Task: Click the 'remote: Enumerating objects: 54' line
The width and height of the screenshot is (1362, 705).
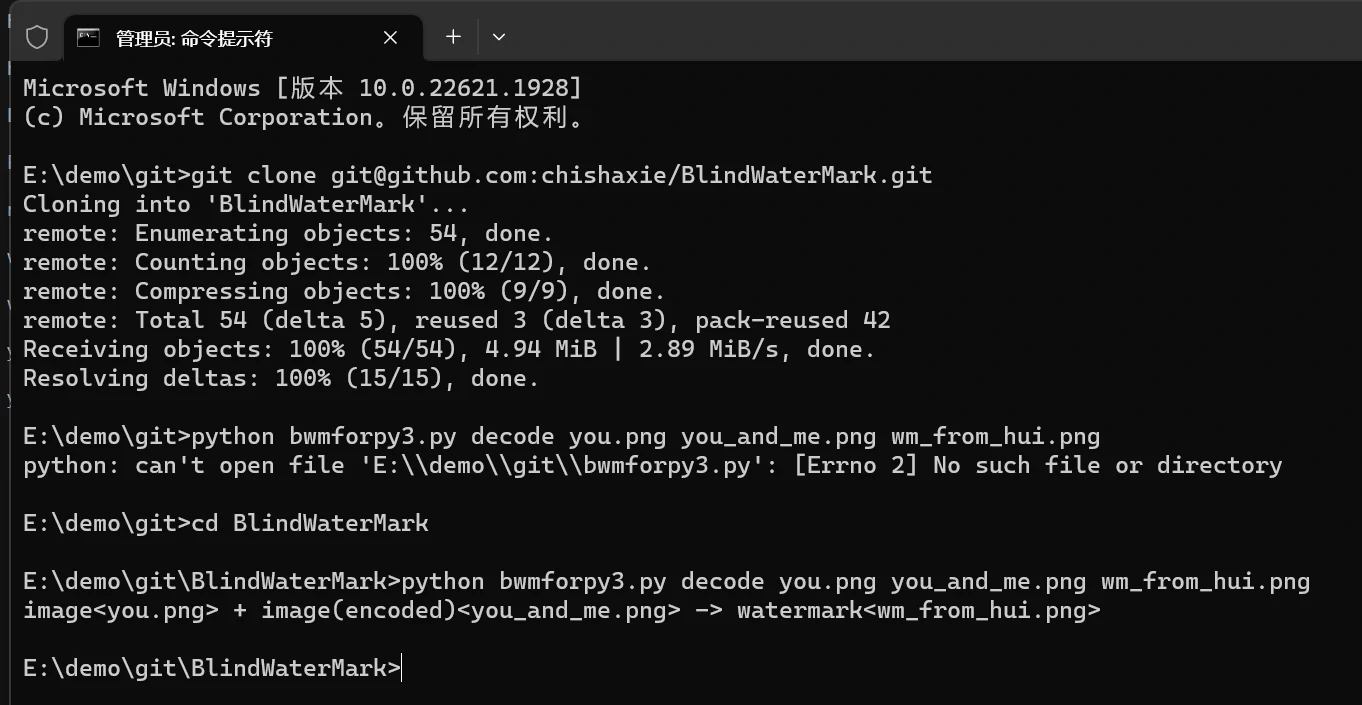Action: click(288, 233)
